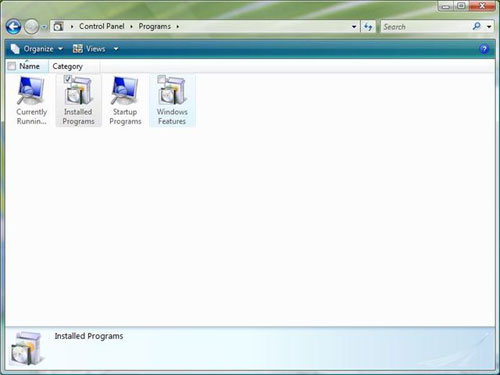Viewport: 500px width, 375px height.
Task: Sort by the Name column header
Action: (x=29, y=66)
